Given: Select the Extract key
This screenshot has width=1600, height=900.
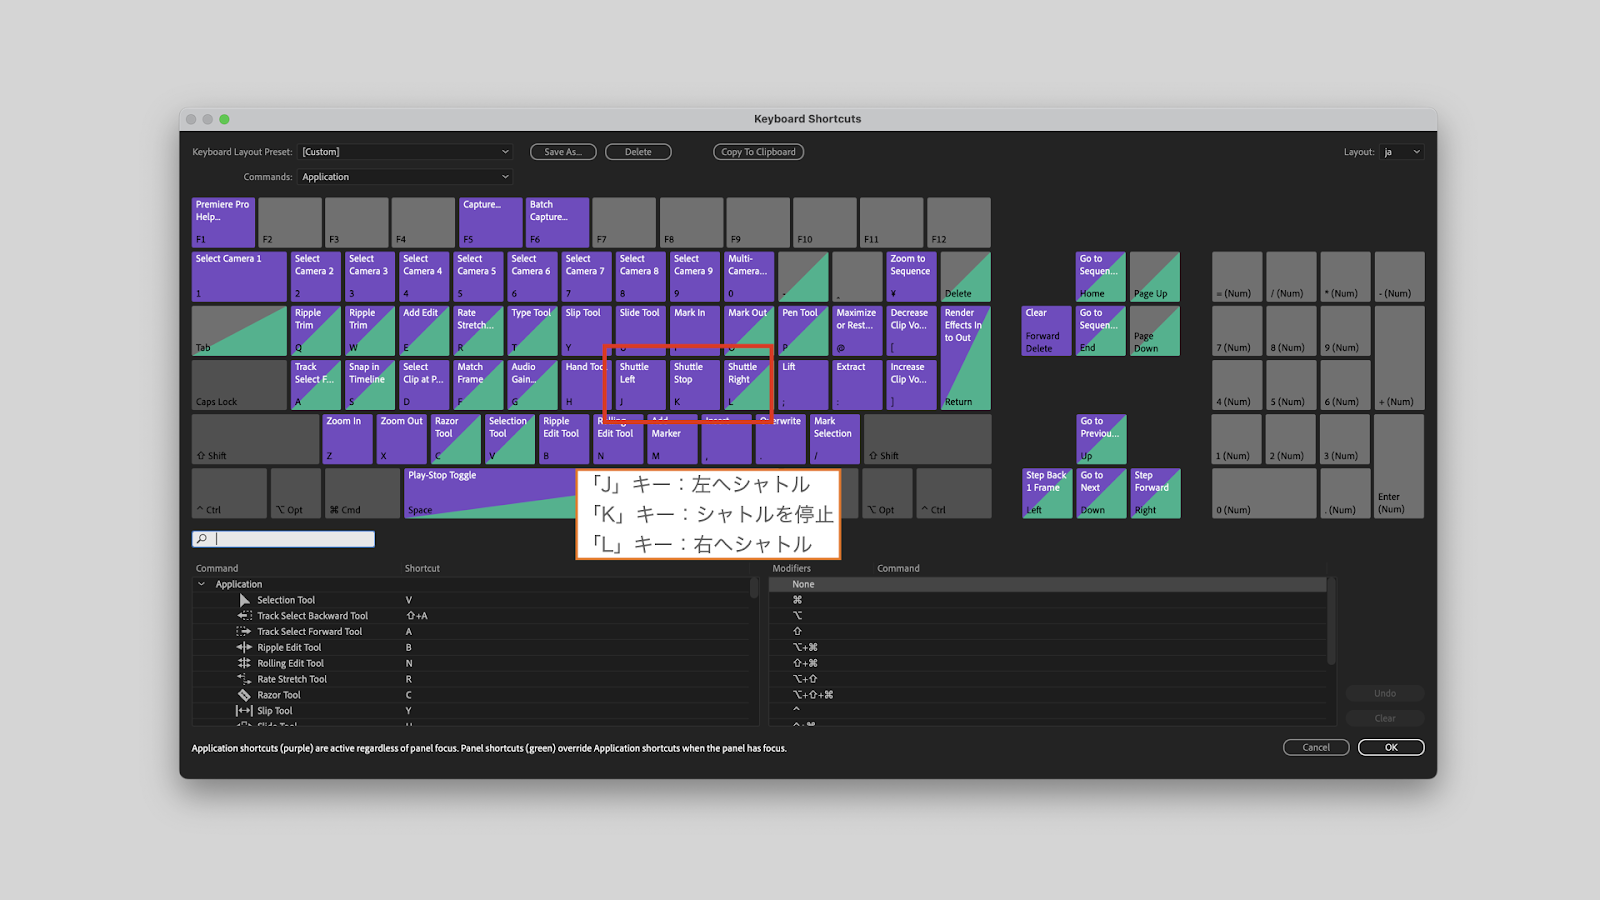Looking at the screenshot, I should (x=858, y=385).
